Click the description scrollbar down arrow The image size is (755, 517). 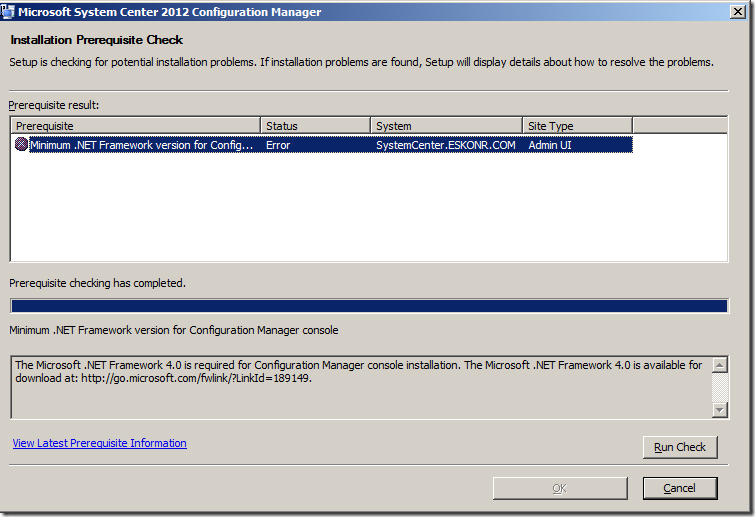(719, 410)
